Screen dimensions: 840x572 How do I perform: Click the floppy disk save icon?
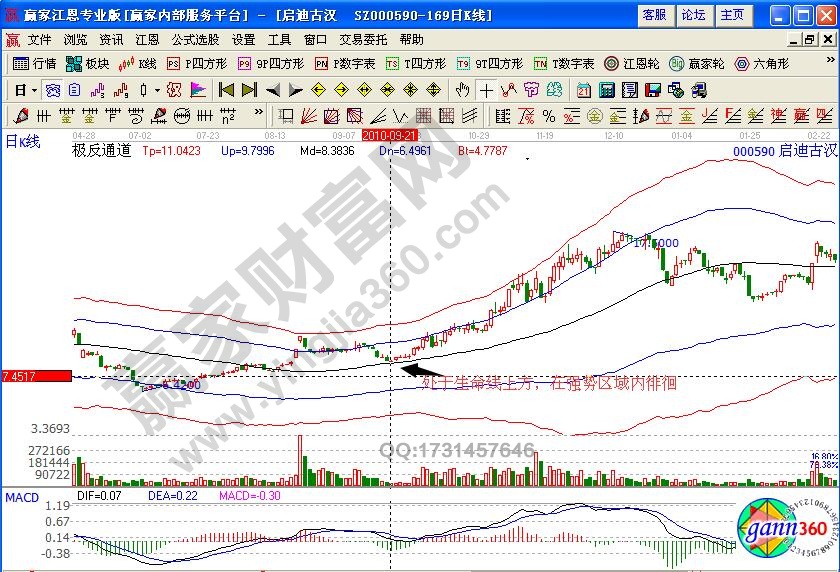652,90
